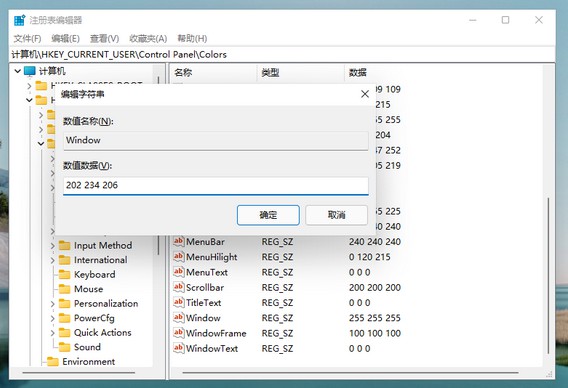This screenshot has width=568, height=388.
Task: Open the 编辑(E) menu
Action: (x=66, y=38)
